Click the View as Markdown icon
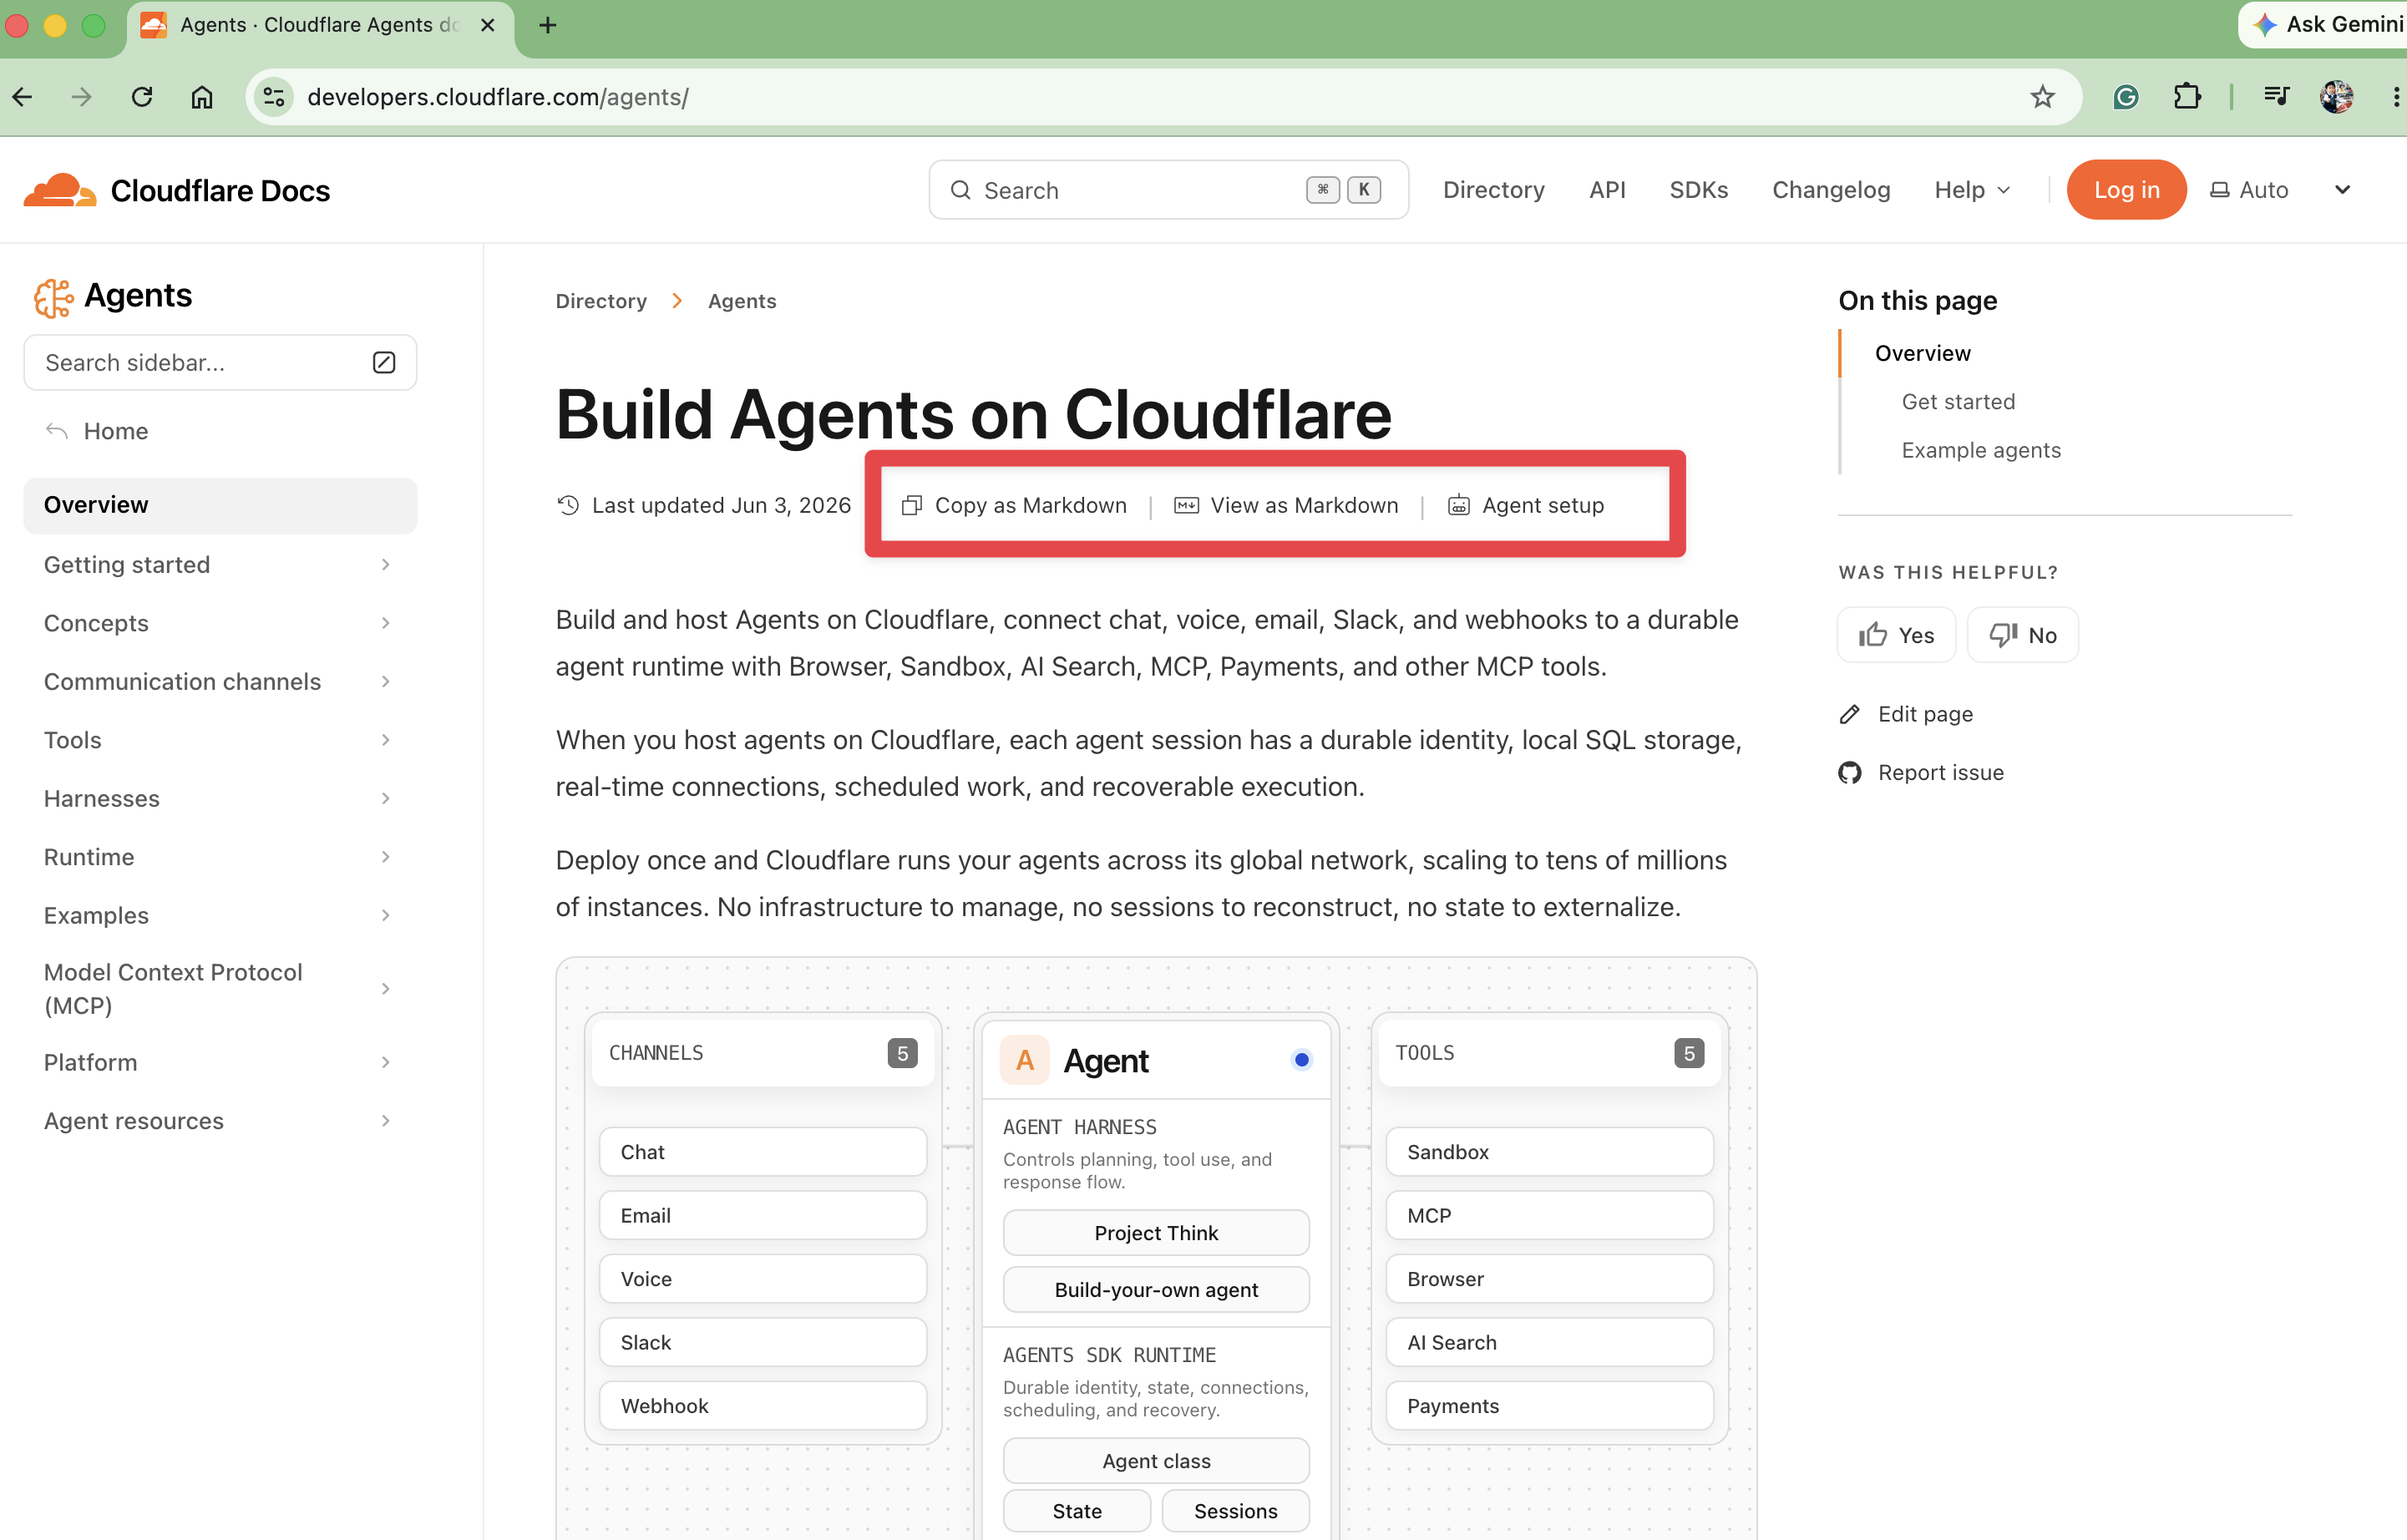The width and height of the screenshot is (2407, 1540). pos(1186,505)
